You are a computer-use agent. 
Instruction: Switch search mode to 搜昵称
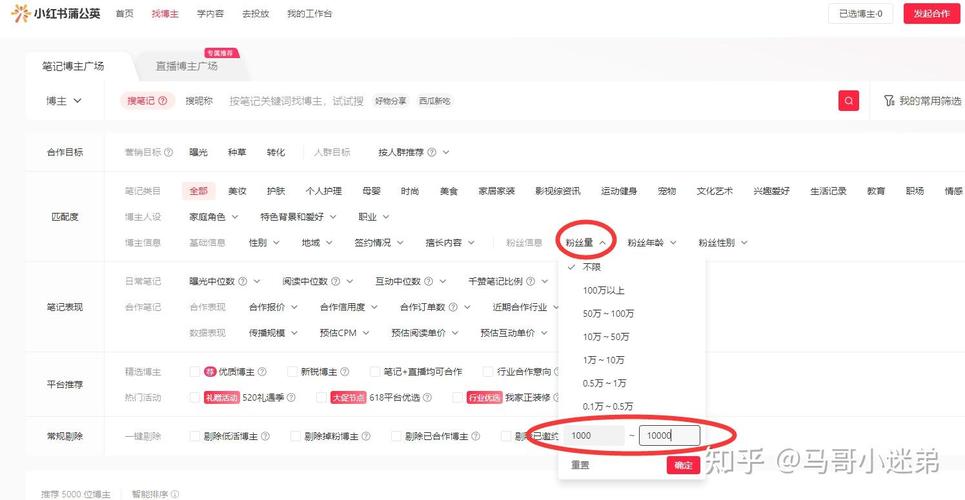point(199,101)
